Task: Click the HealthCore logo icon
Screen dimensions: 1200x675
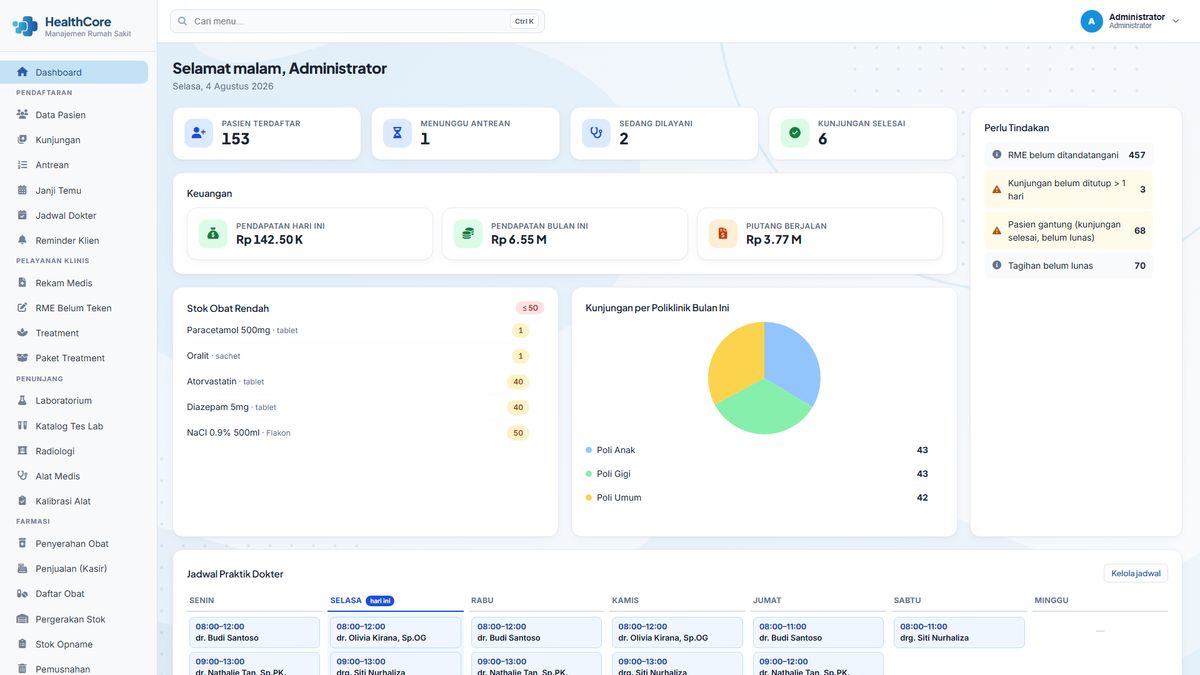Action: (25, 26)
